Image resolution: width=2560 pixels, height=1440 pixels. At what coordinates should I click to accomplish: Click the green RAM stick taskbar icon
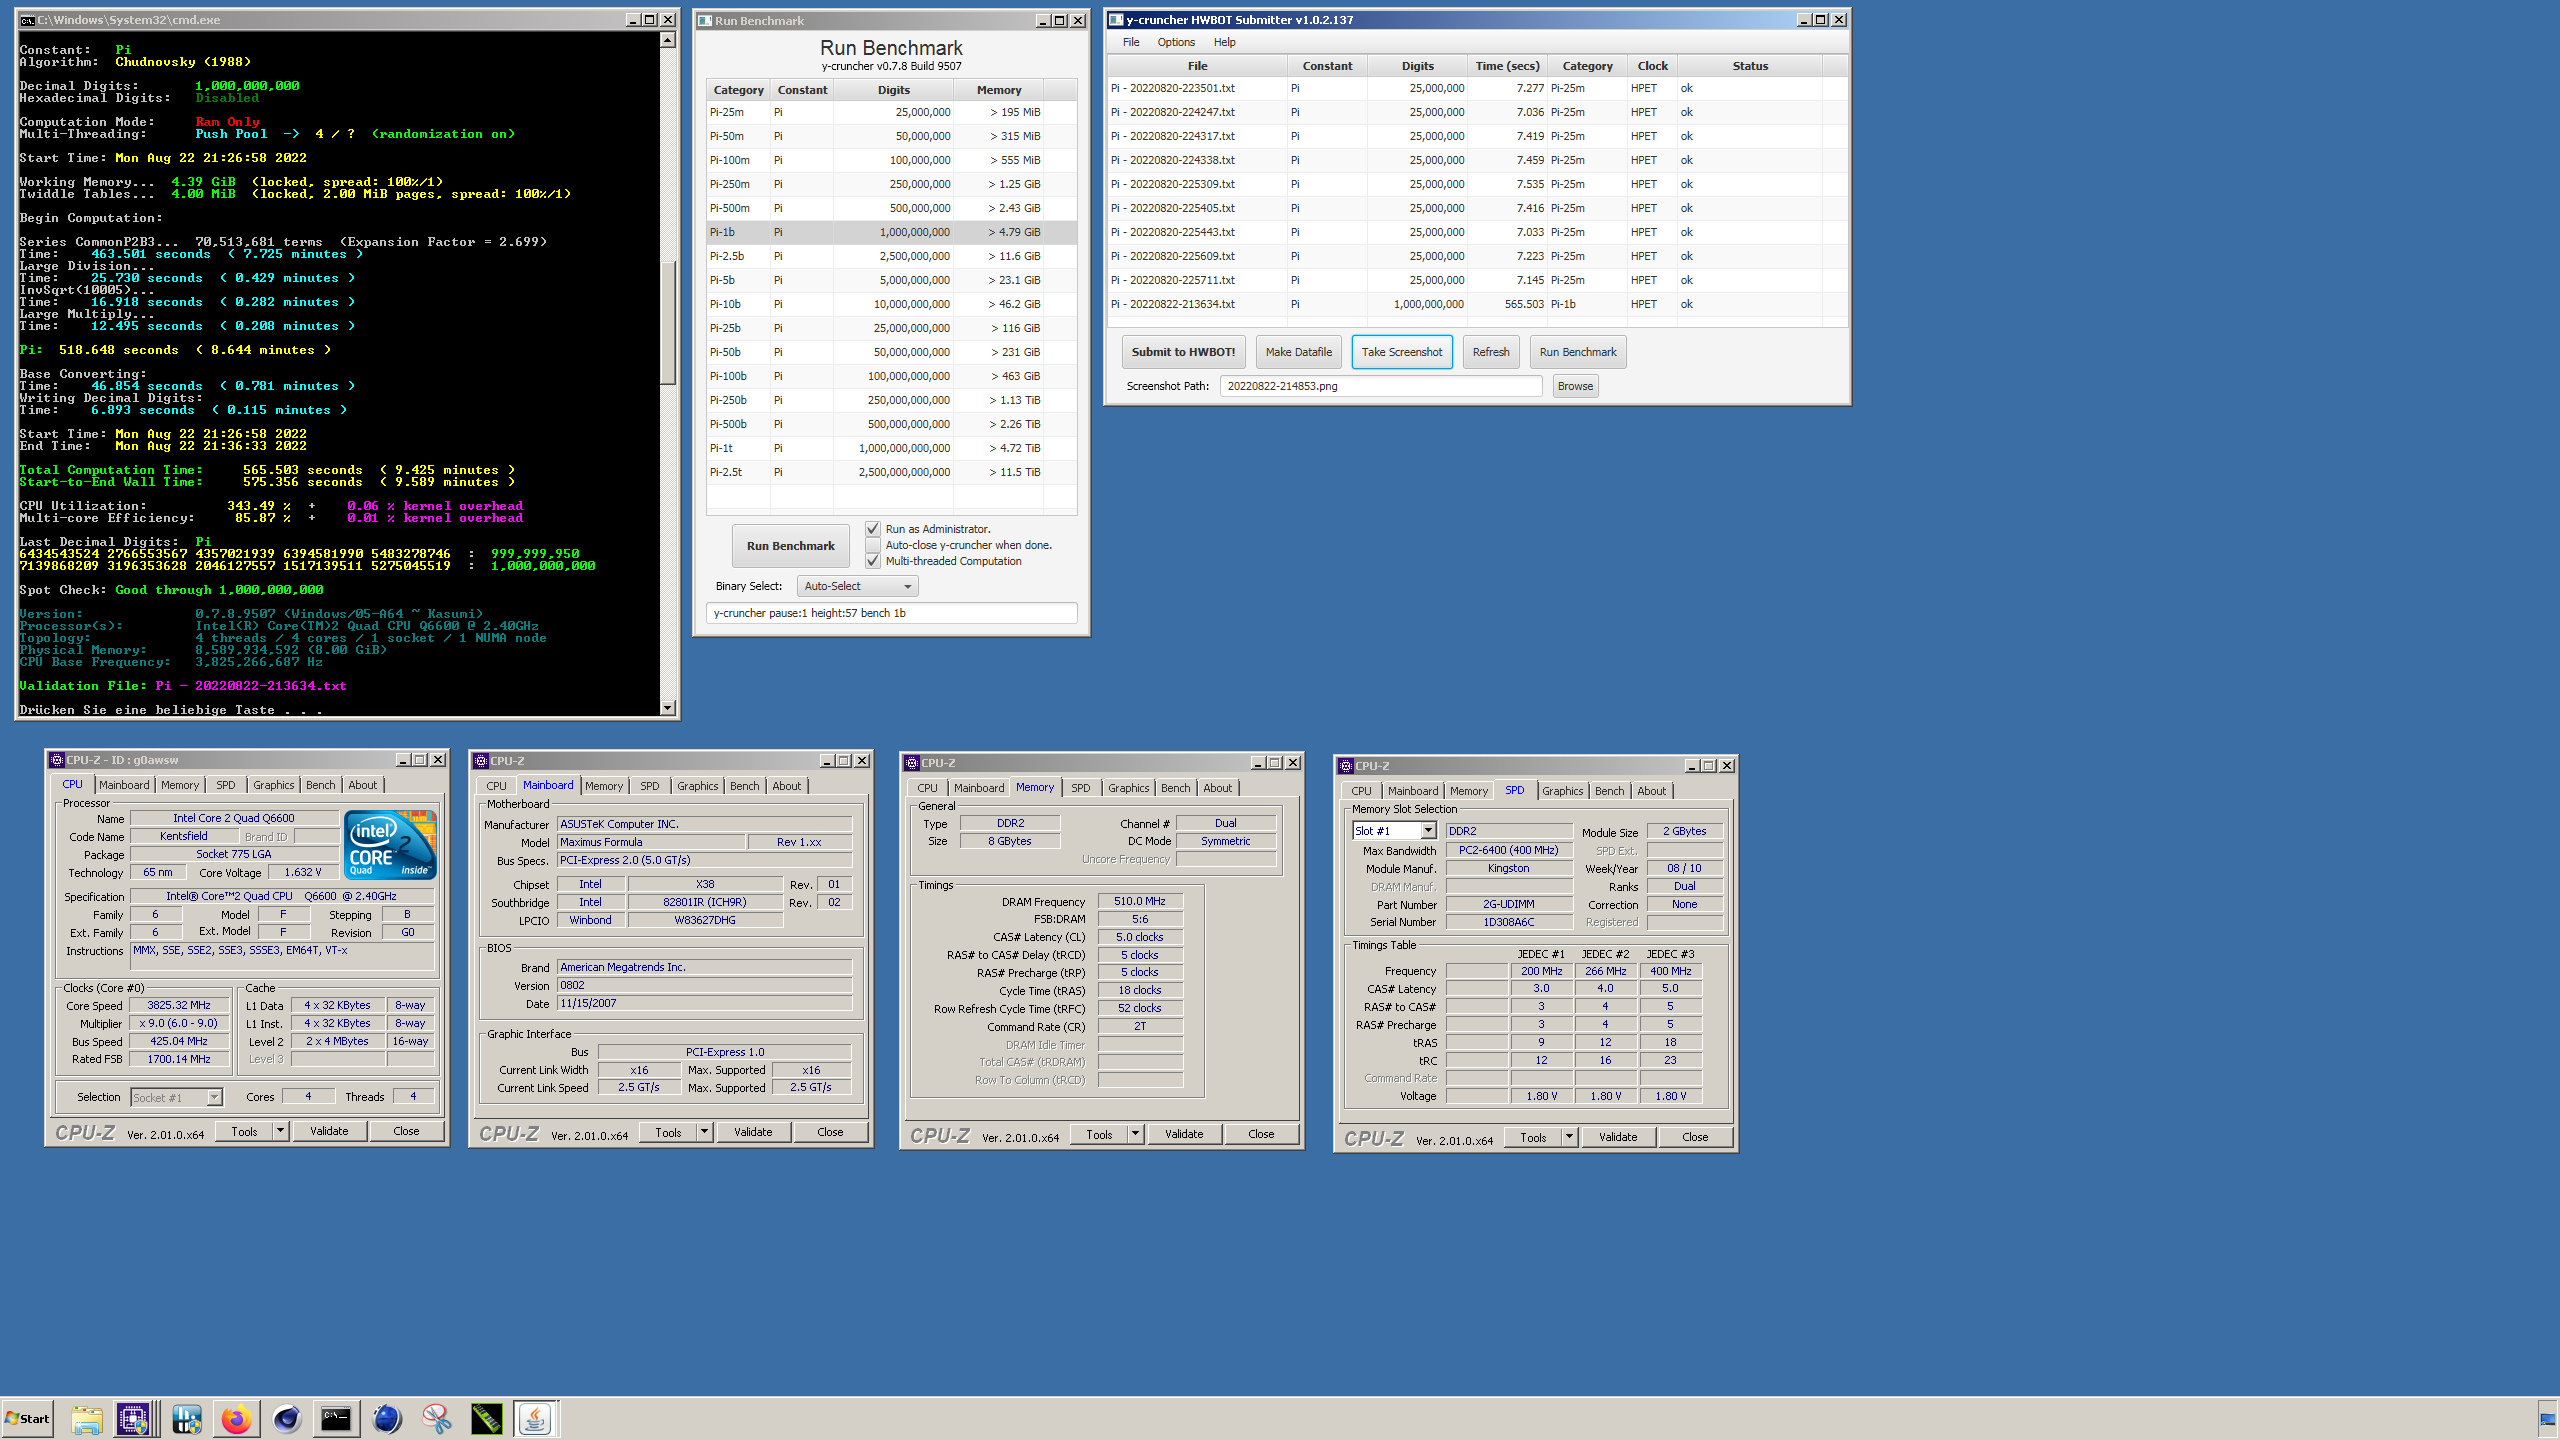(x=486, y=1418)
